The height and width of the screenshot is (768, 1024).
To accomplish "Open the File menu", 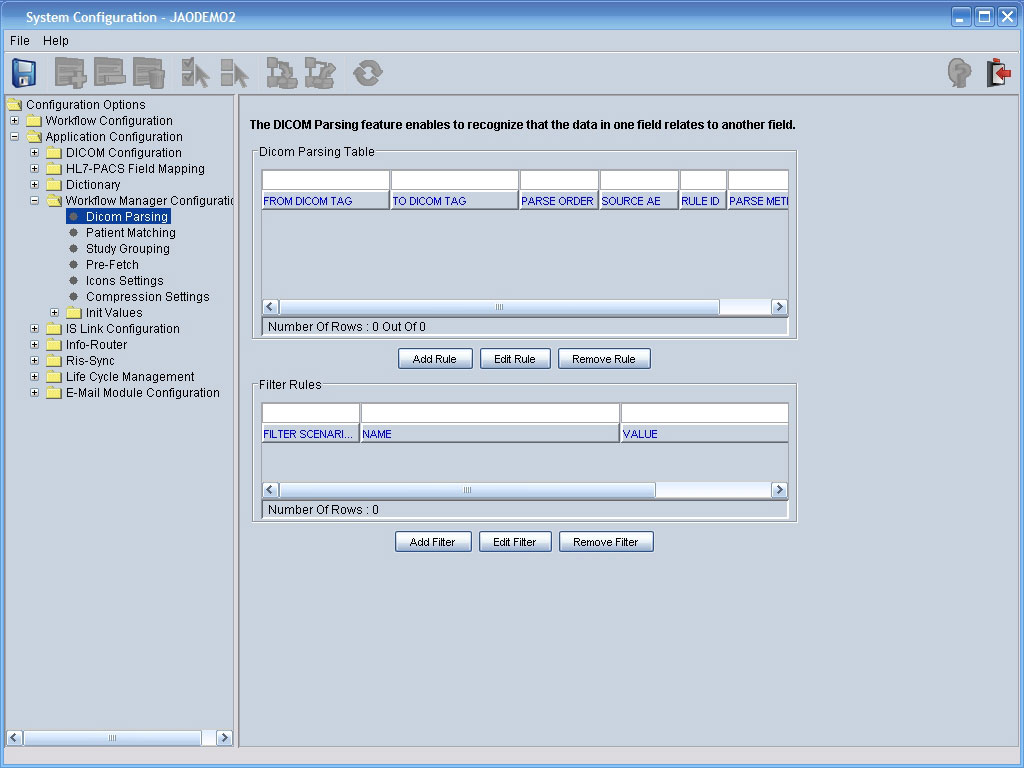I will (x=20, y=40).
